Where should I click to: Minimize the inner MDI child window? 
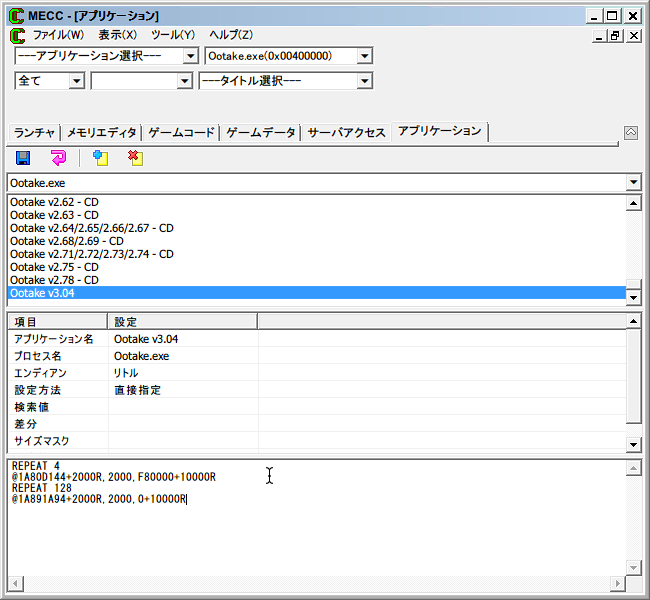[599, 36]
